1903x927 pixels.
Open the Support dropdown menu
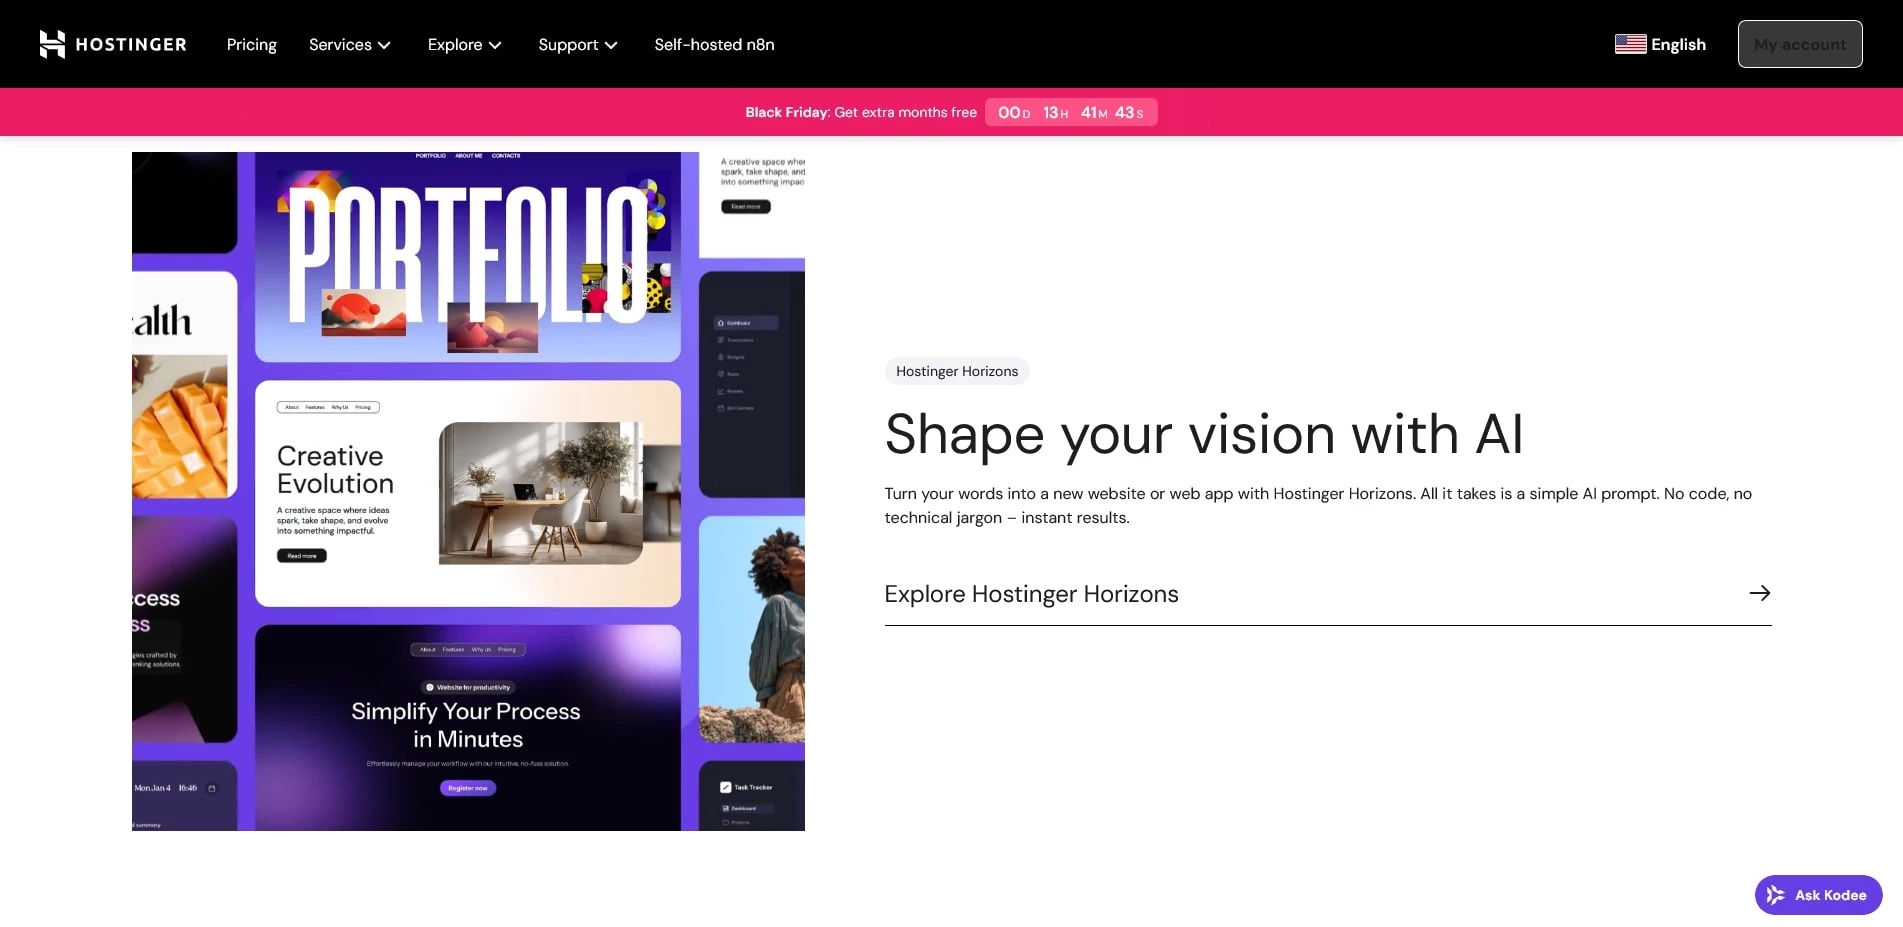(577, 44)
